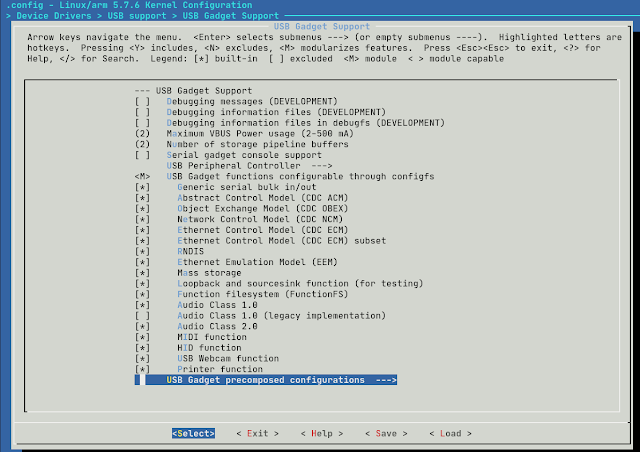Image resolution: width=640 pixels, height=452 pixels.
Task: Enable Serial gadget console support
Action: (143, 155)
